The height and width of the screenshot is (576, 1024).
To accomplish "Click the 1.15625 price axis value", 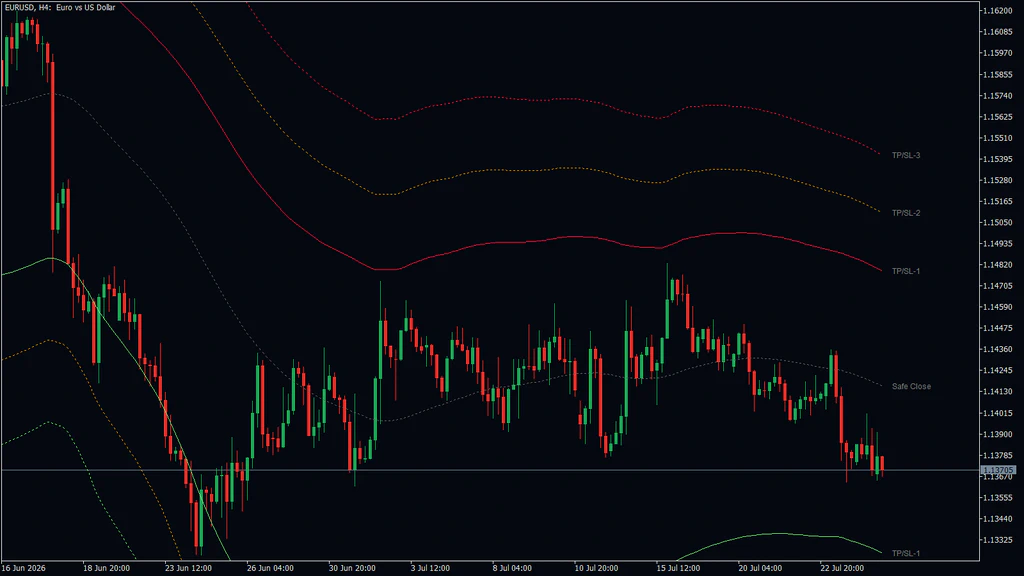I will coord(998,118).
